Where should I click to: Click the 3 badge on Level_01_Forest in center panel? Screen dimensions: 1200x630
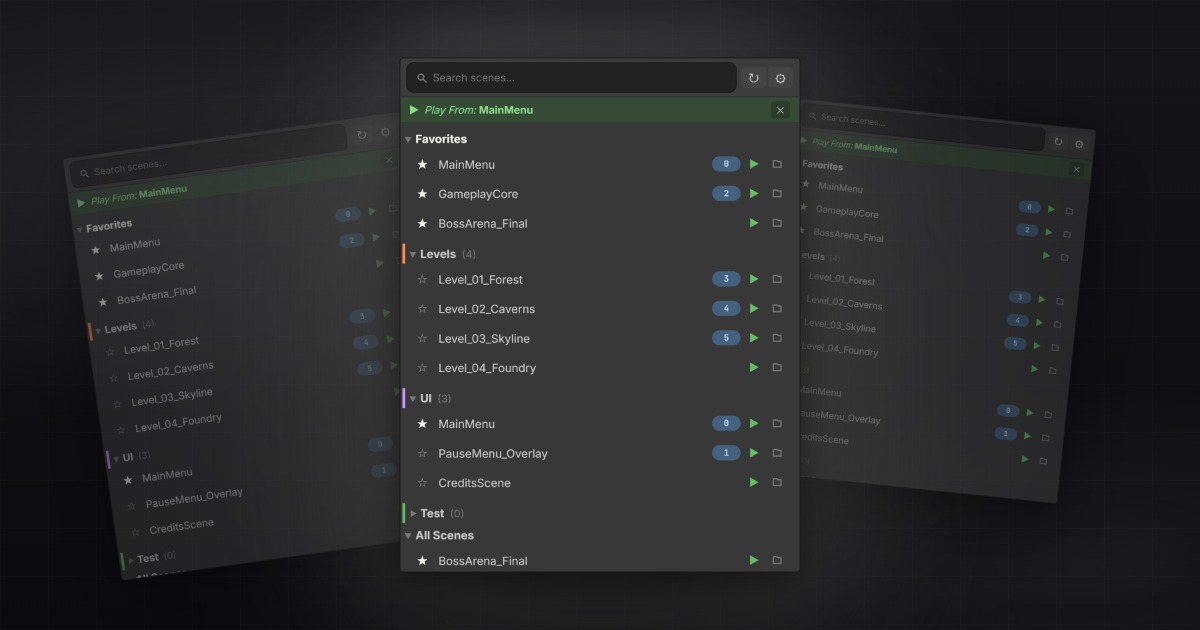(727, 279)
